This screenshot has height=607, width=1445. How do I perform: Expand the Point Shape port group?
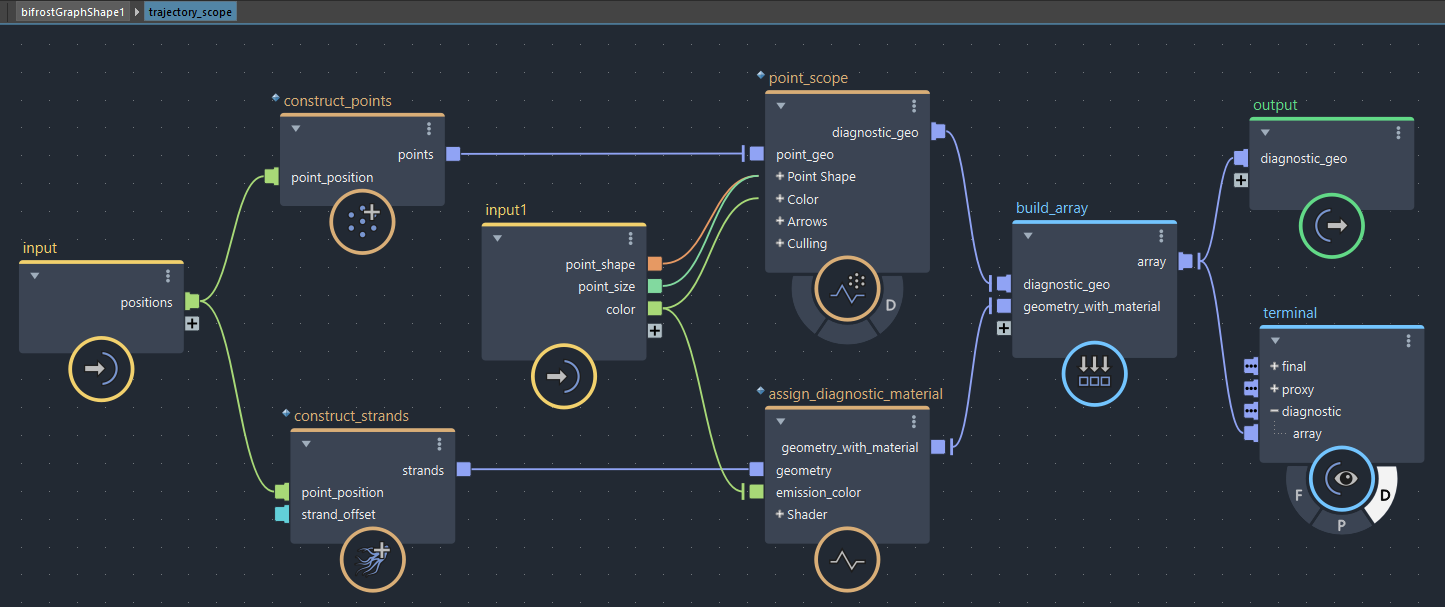[x=780, y=177]
